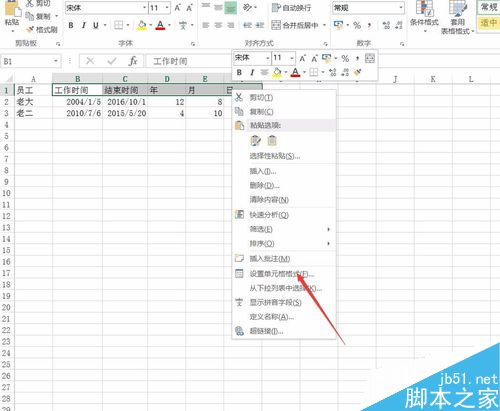The width and height of the screenshot is (500, 411).
Task: Open the mini toolbar font 宋体 dropdown
Action: (x=267, y=59)
